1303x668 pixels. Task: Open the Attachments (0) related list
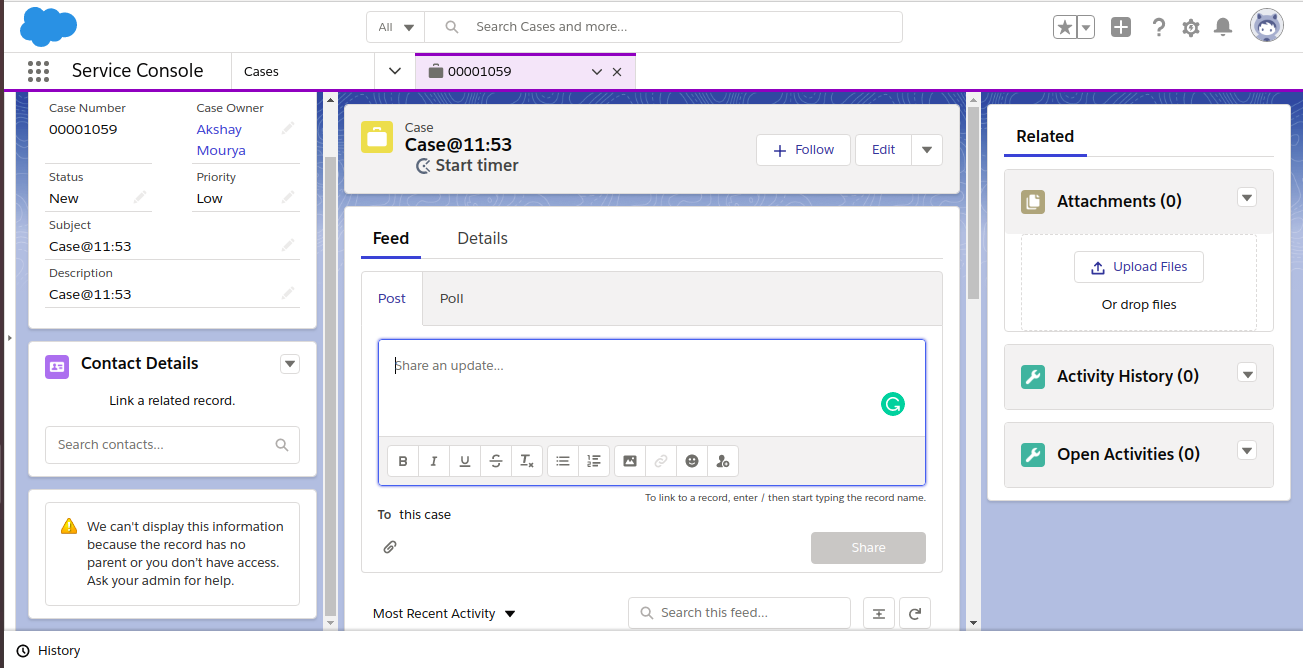pos(1119,201)
